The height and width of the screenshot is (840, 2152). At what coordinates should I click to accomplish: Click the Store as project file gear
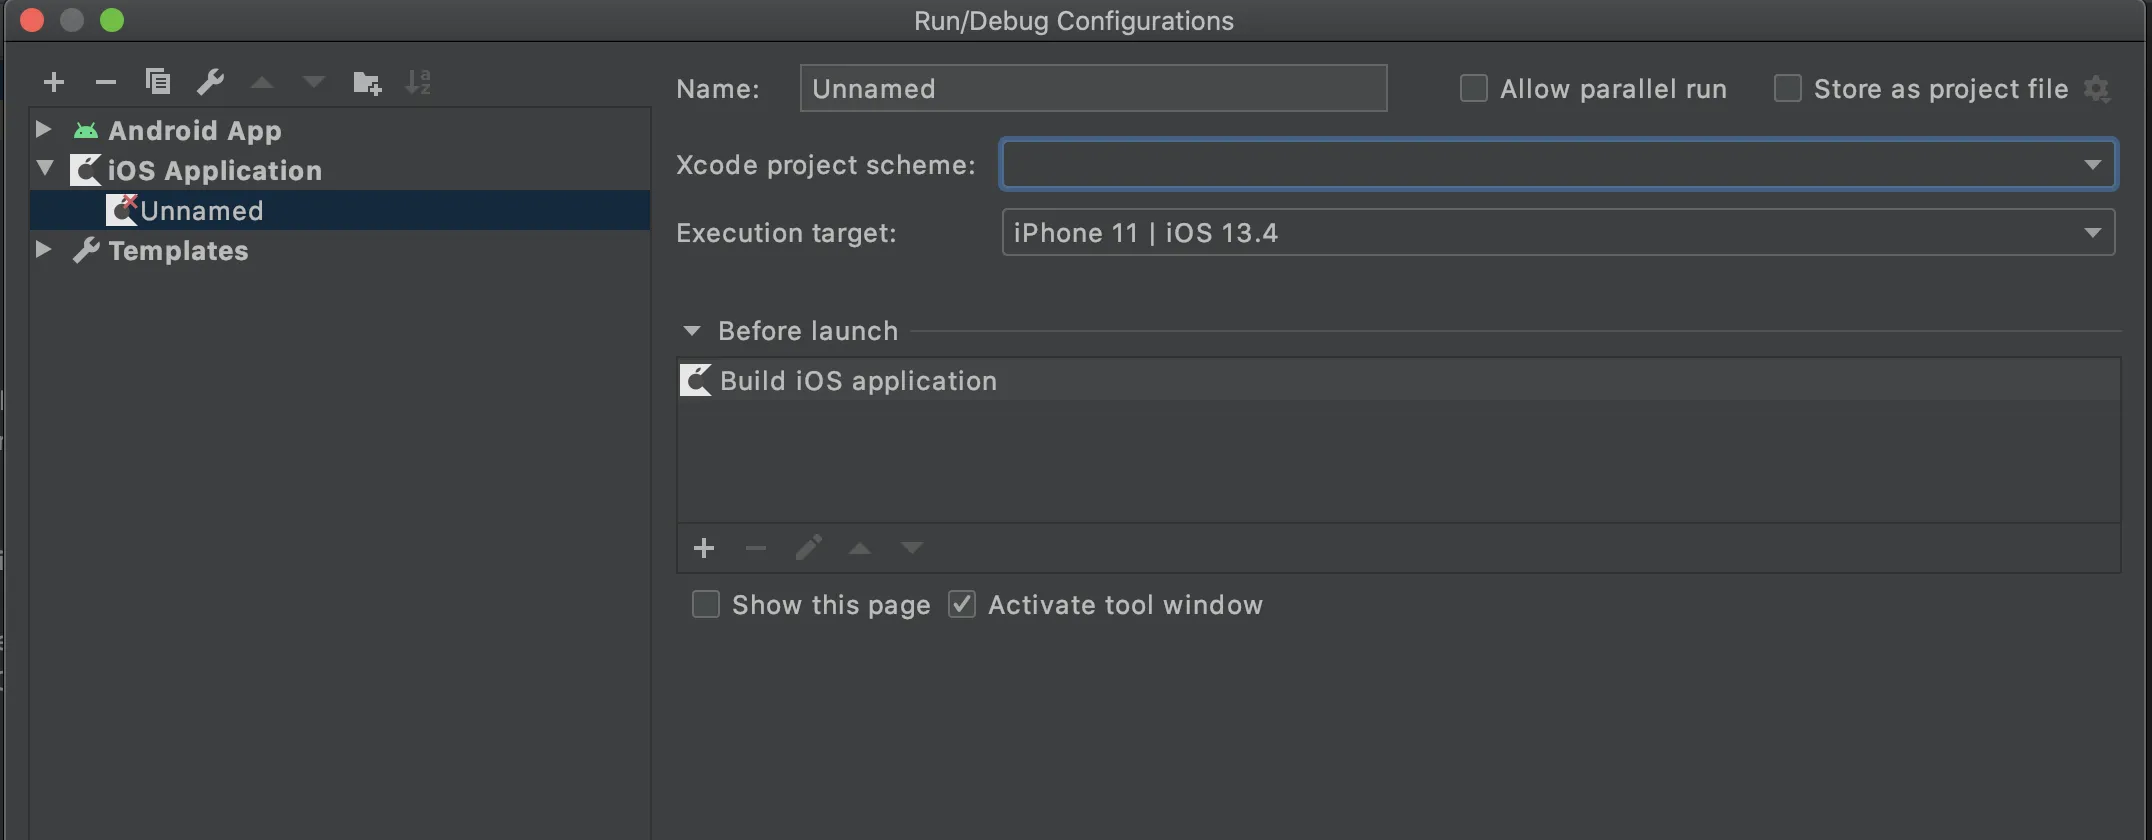tap(2097, 89)
